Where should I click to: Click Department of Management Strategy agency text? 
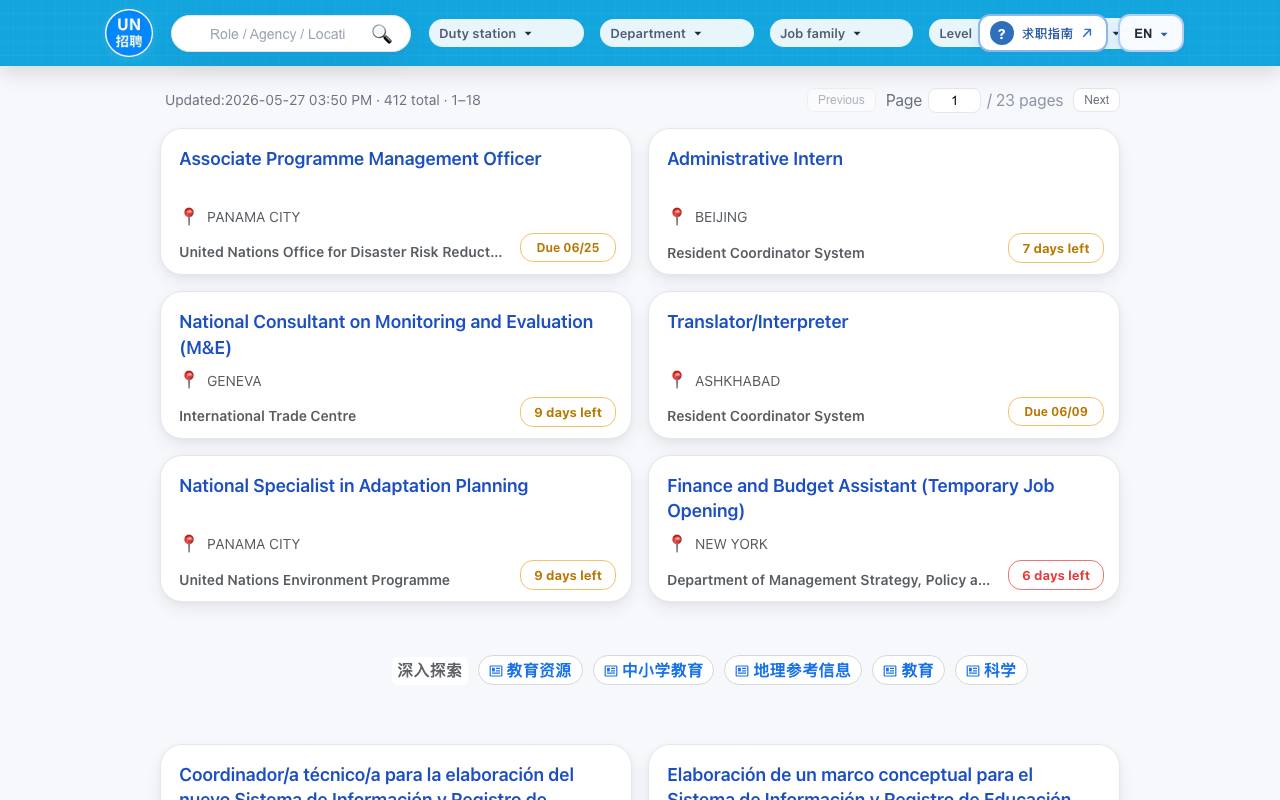[828, 580]
